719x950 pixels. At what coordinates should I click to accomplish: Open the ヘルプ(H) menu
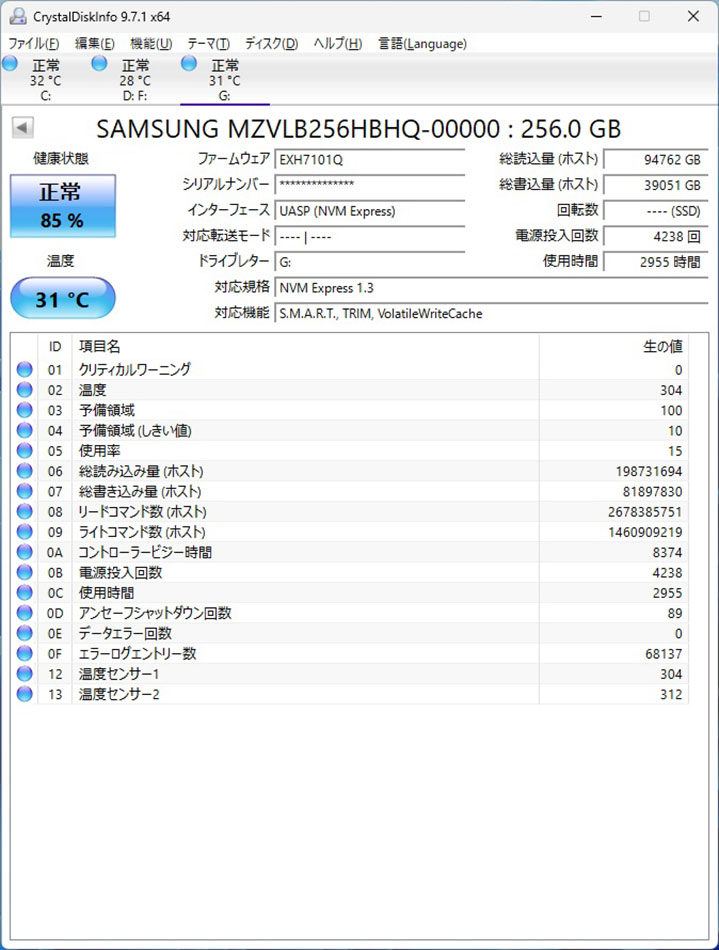337,44
